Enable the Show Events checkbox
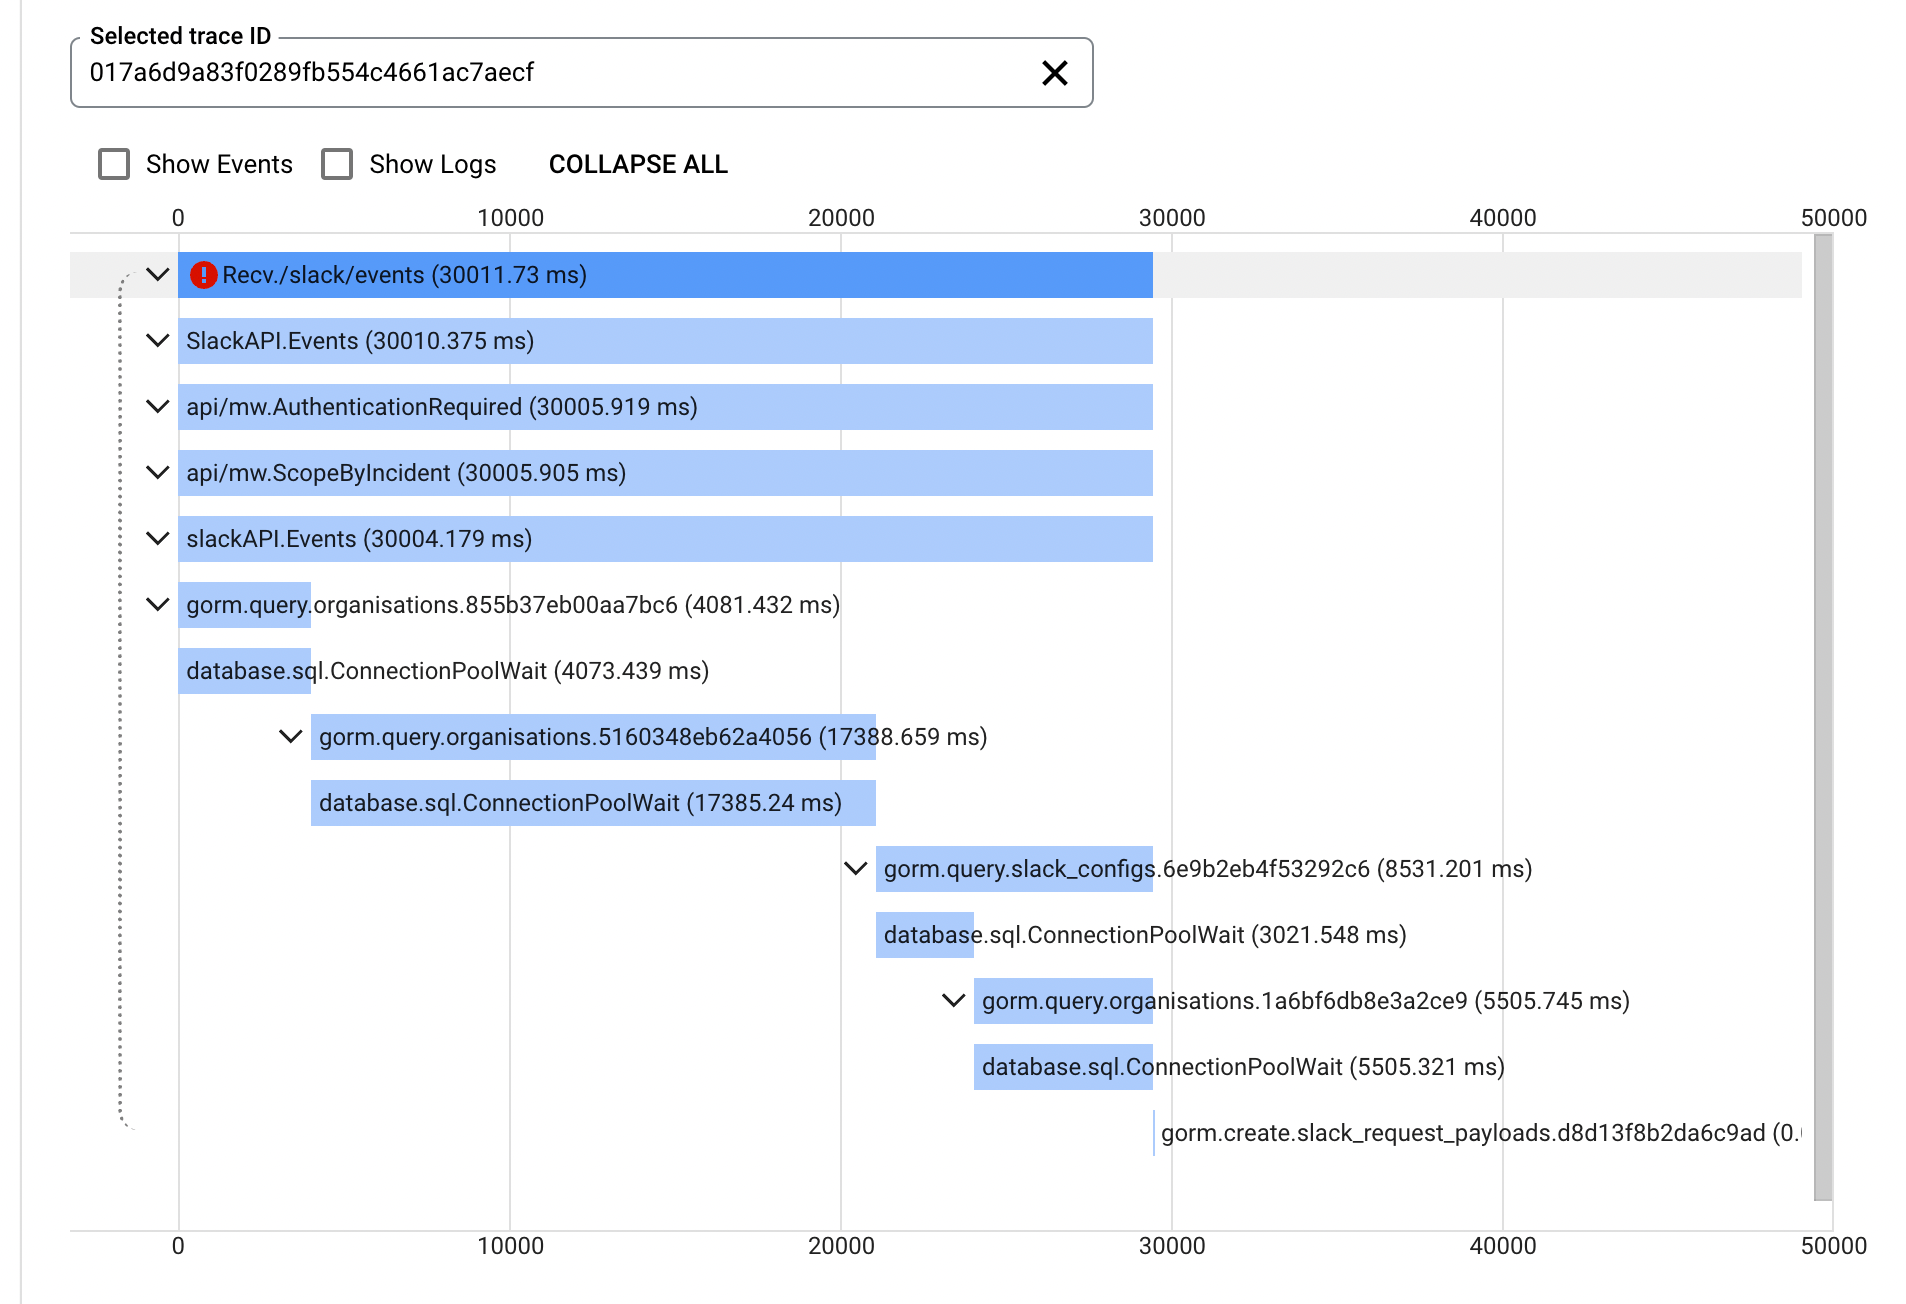The height and width of the screenshot is (1304, 1906). coord(113,163)
